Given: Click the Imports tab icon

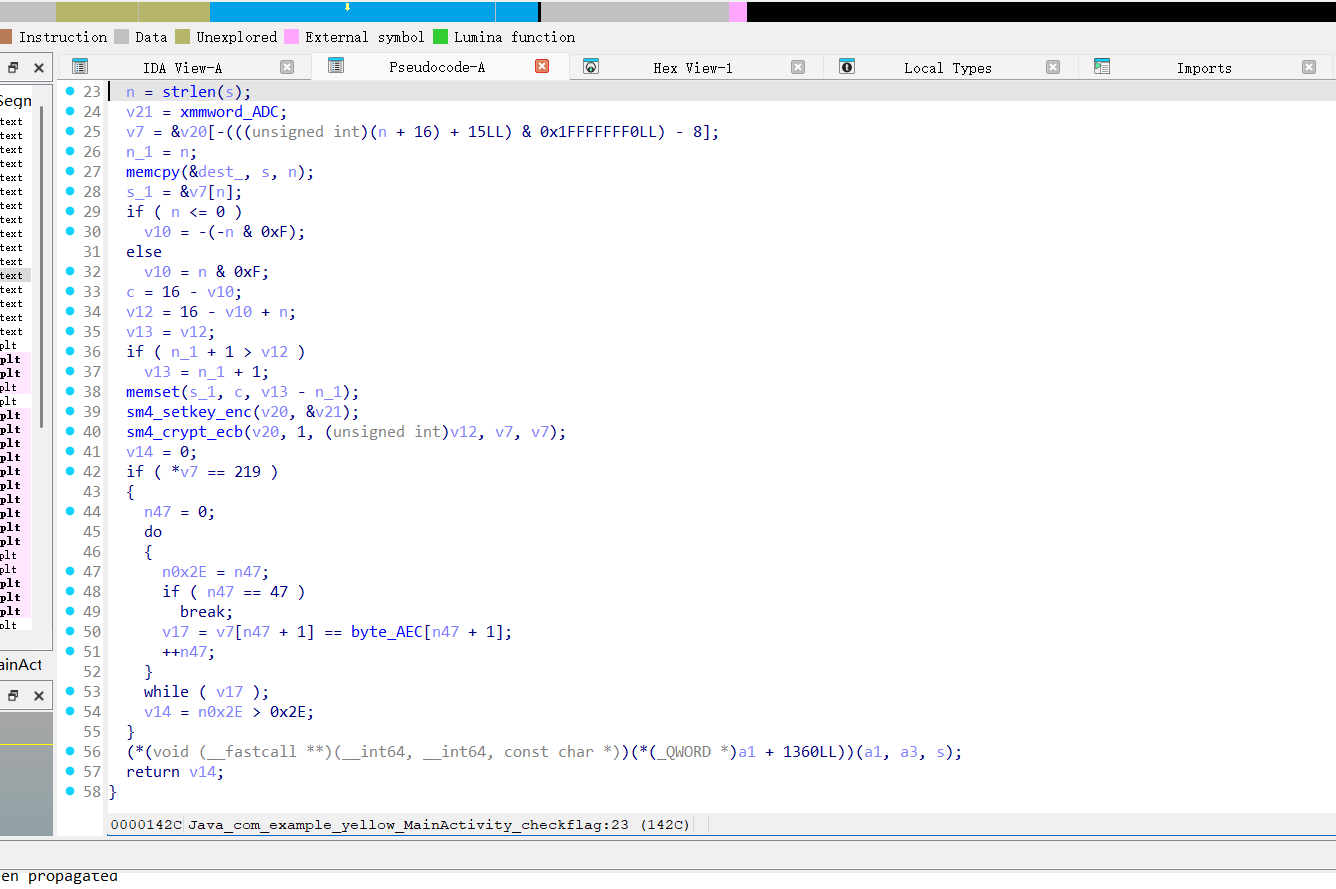Looking at the screenshot, I should (1102, 67).
